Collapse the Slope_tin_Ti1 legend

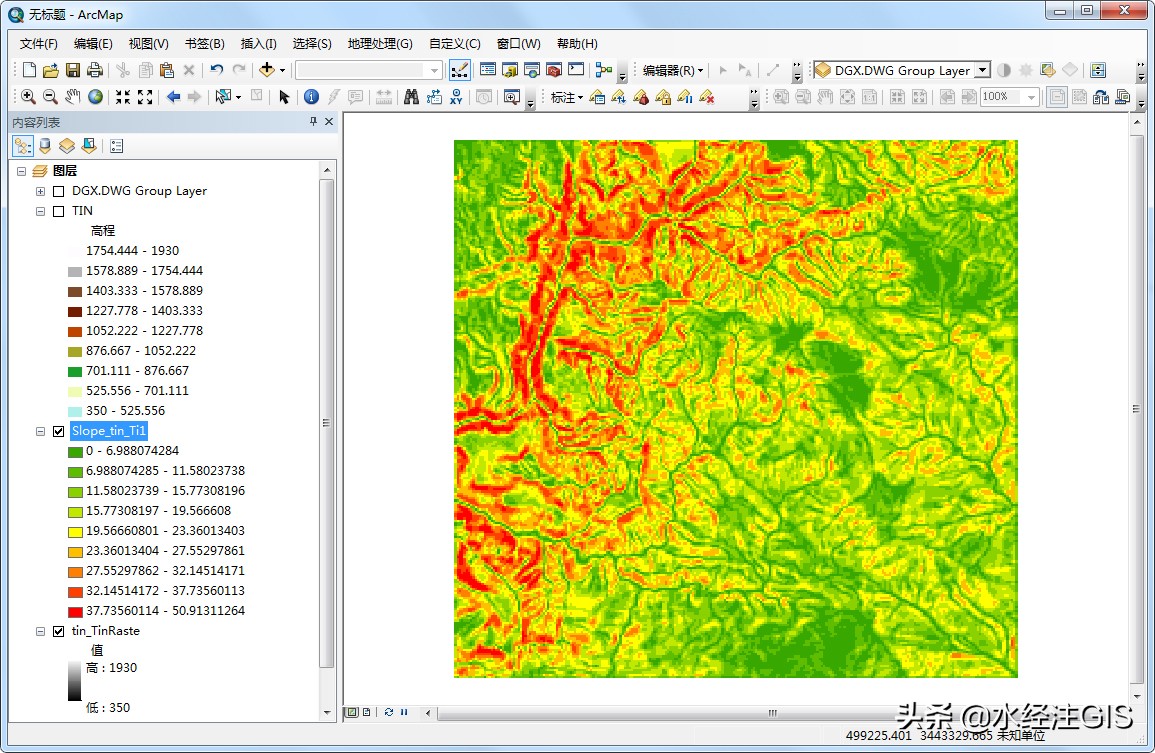pos(40,431)
